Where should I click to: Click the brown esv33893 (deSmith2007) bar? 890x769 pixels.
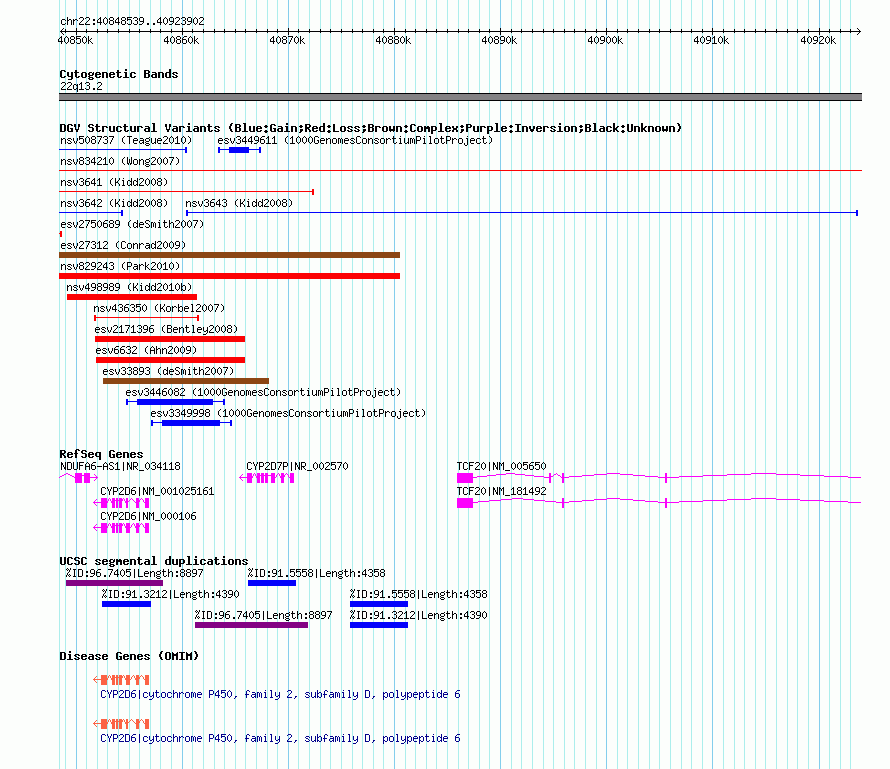tap(186, 381)
